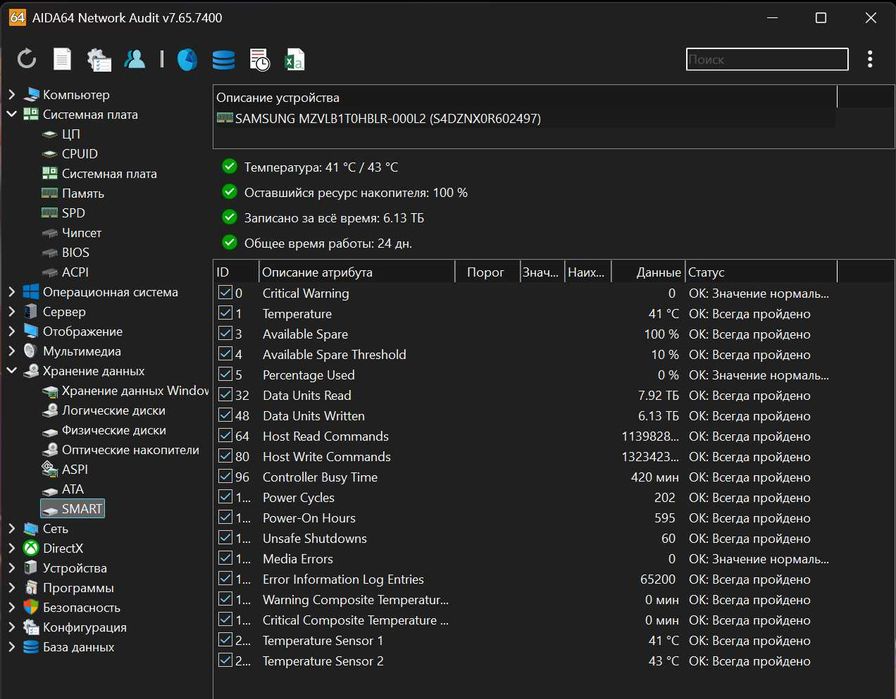Image resolution: width=896 pixels, height=699 pixels.
Task: Open the blue pie chart icon
Action: (187, 60)
